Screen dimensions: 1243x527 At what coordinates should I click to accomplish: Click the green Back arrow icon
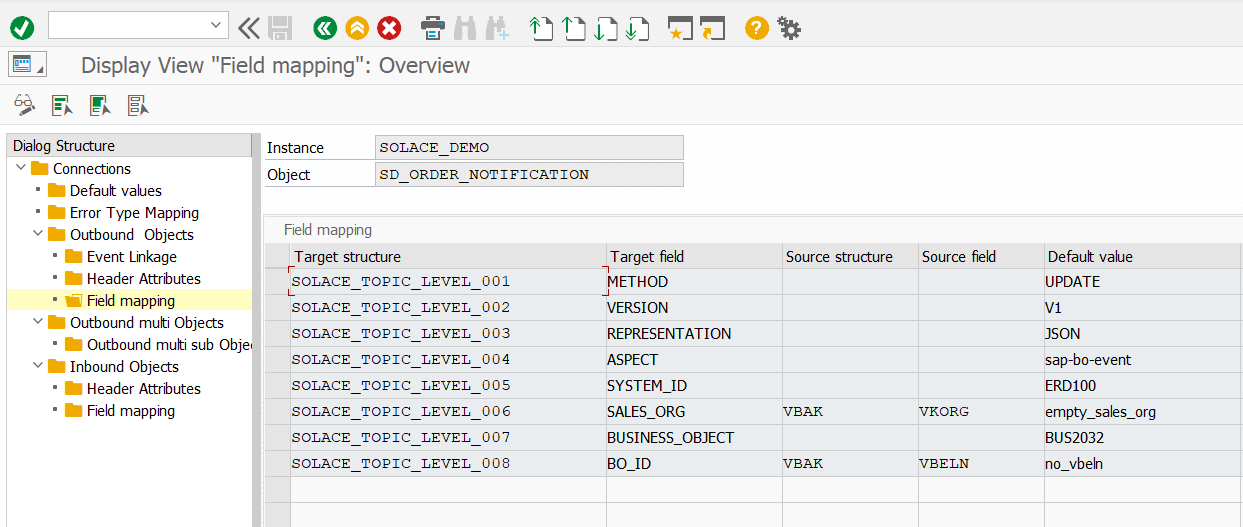coord(325,28)
